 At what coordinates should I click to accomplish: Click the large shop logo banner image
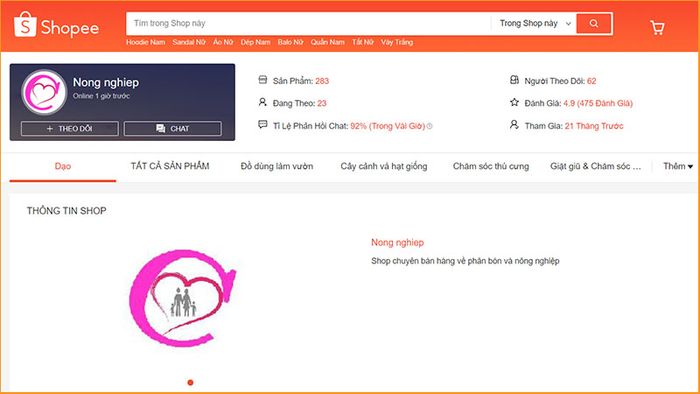[182, 298]
